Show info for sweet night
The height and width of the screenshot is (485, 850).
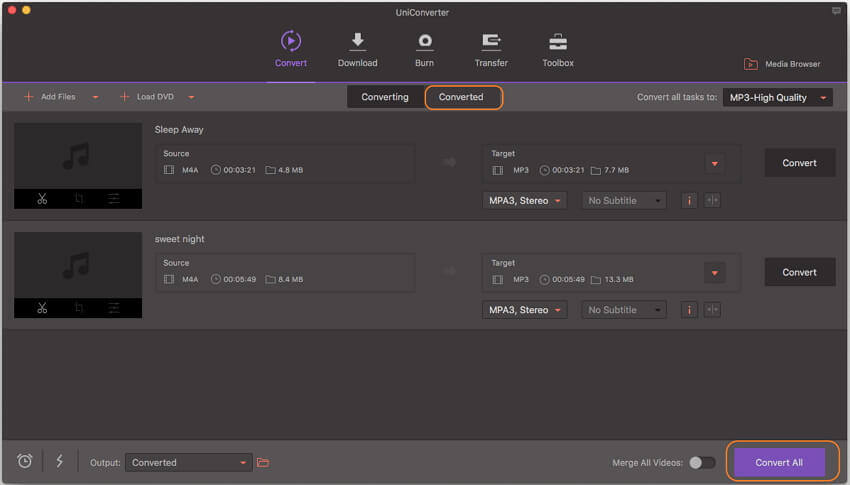tap(689, 310)
